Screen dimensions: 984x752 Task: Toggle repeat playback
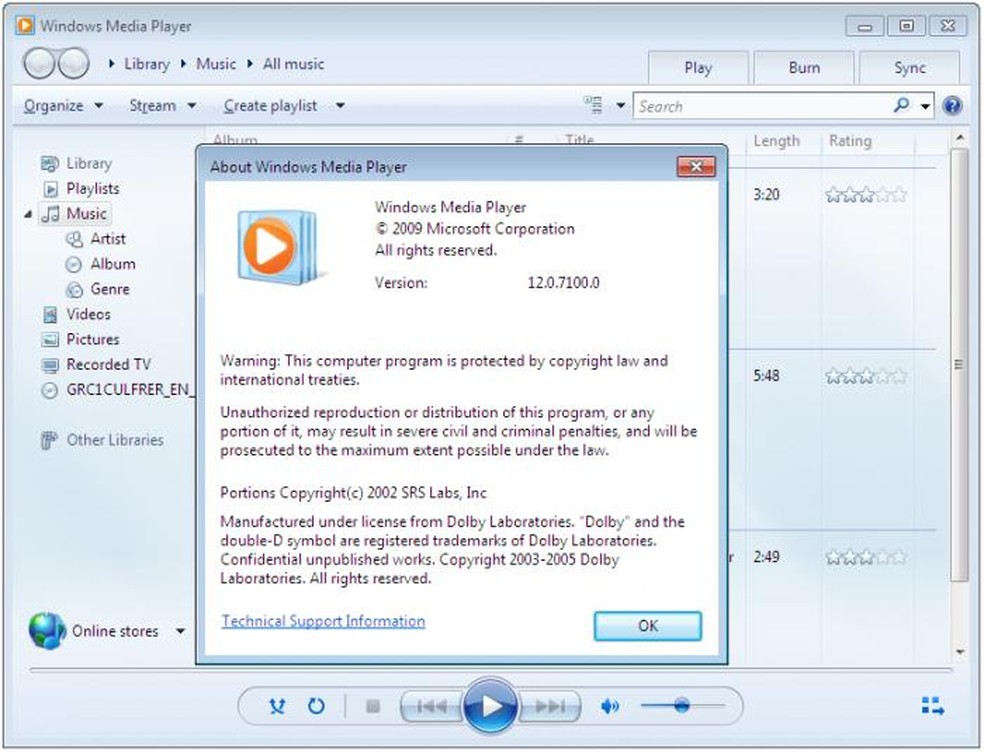point(317,706)
